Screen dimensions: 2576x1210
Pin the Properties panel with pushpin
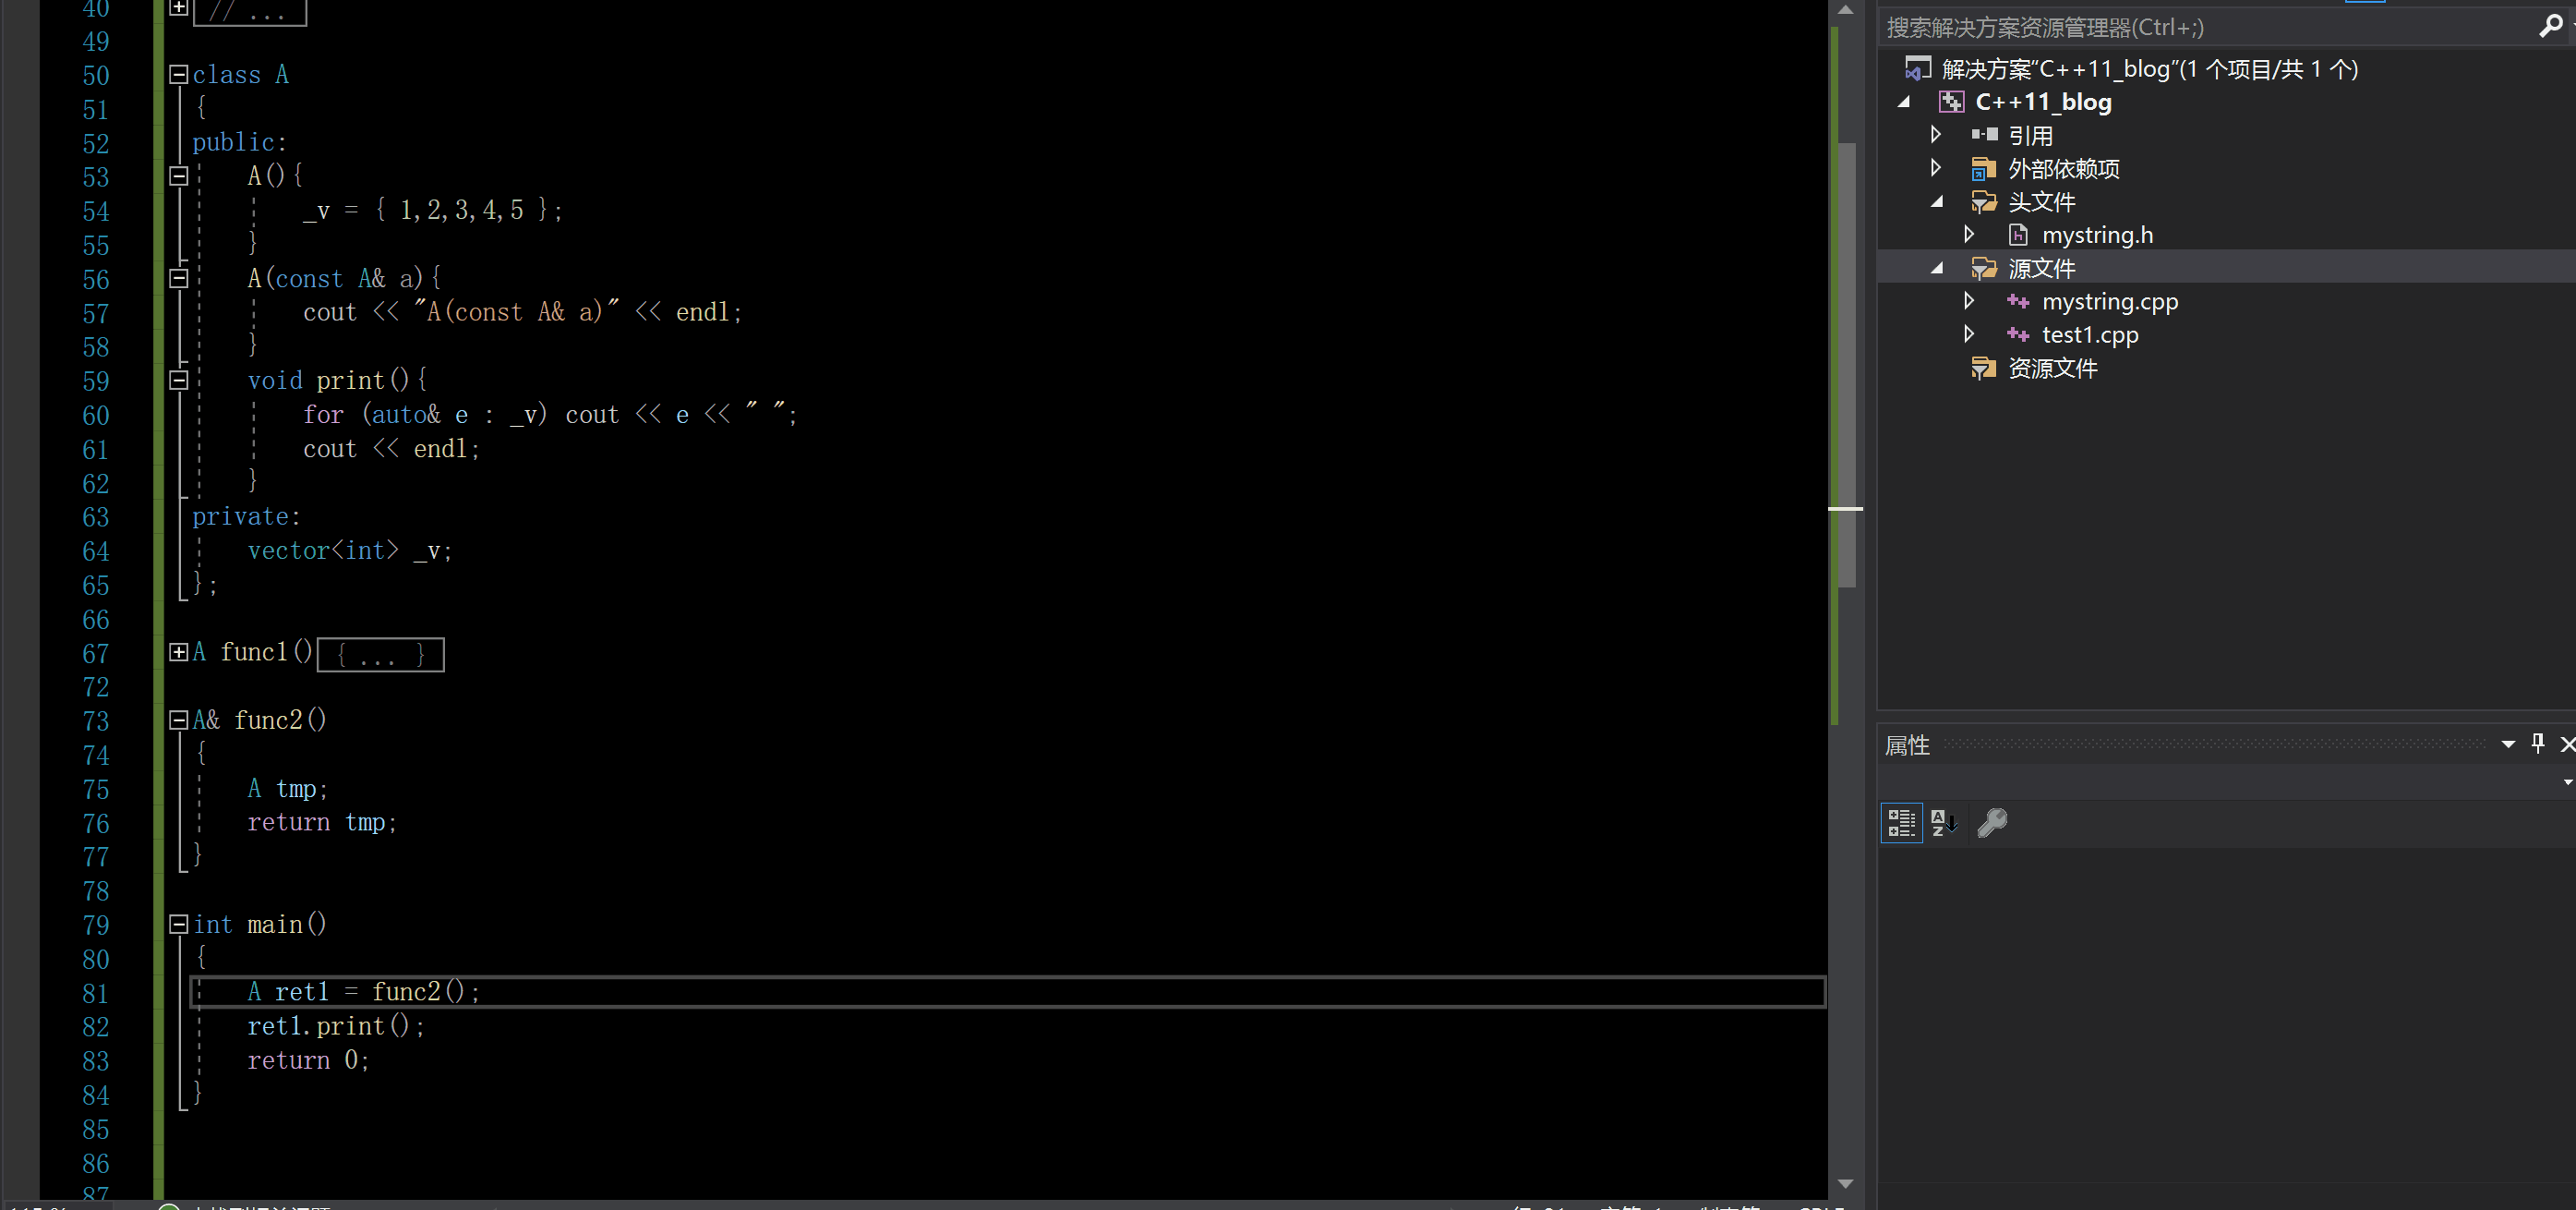tap(2537, 743)
